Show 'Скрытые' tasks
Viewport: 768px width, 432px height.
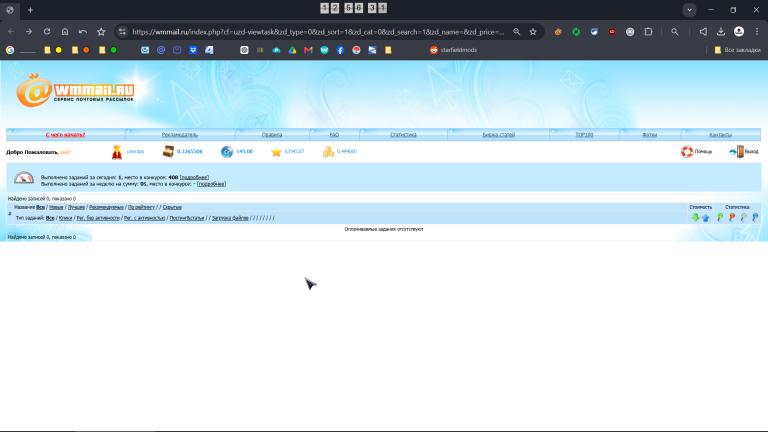pos(172,207)
